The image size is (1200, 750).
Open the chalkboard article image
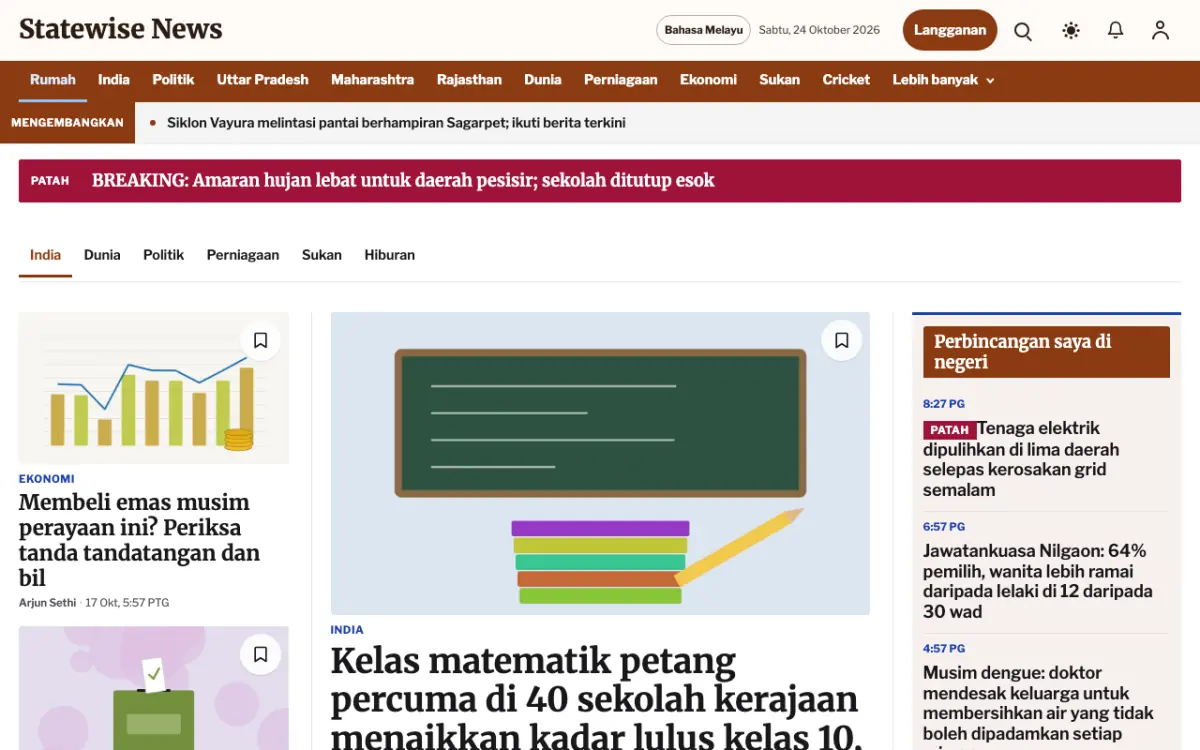(x=600, y=464)
